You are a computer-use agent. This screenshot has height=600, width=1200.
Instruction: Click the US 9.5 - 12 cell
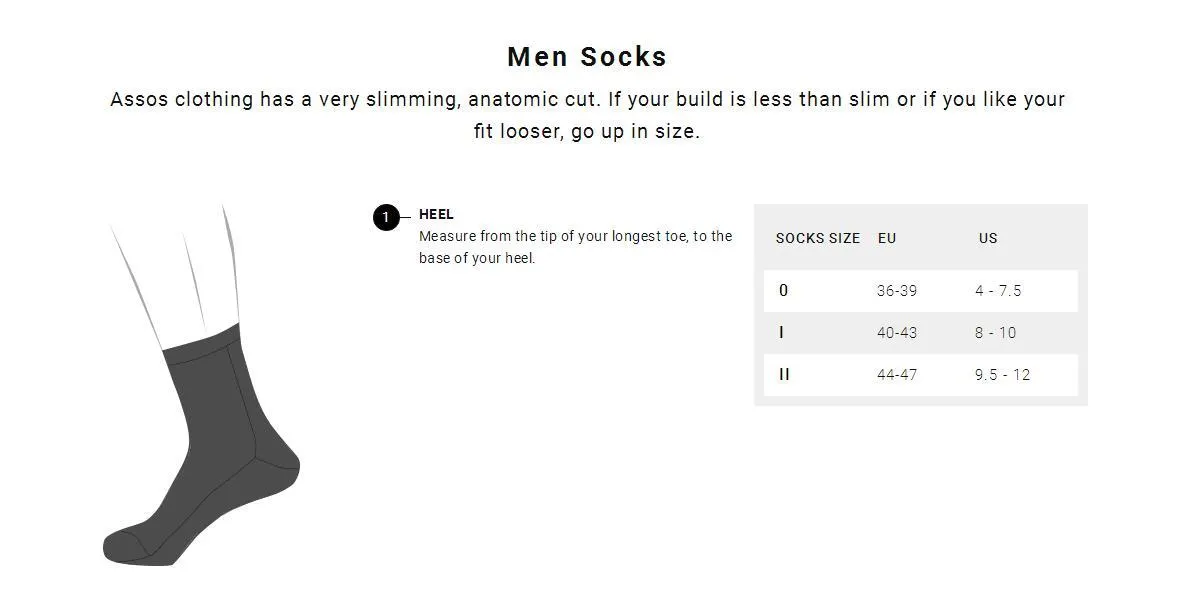coord(1002,375)
